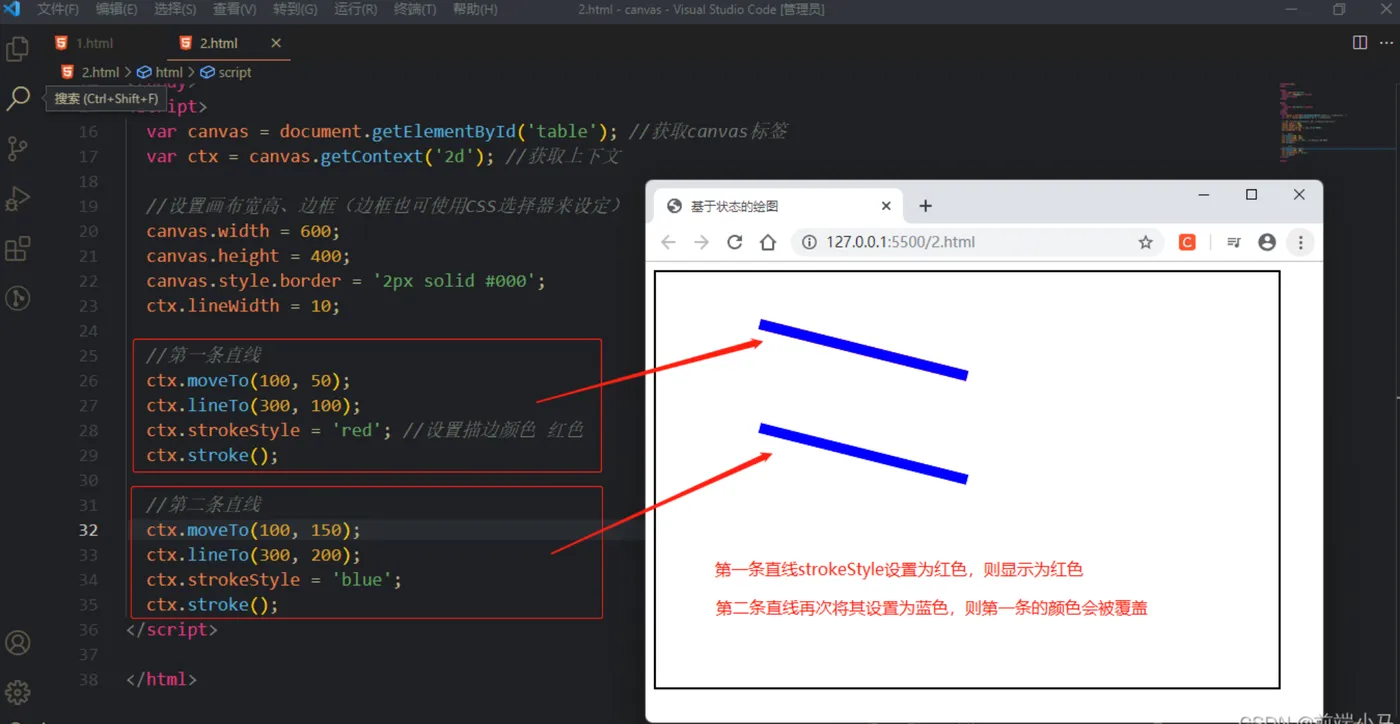Click line number 32 in the gutter
This screenshot has height=724, width=1400.
pos(88,530)
